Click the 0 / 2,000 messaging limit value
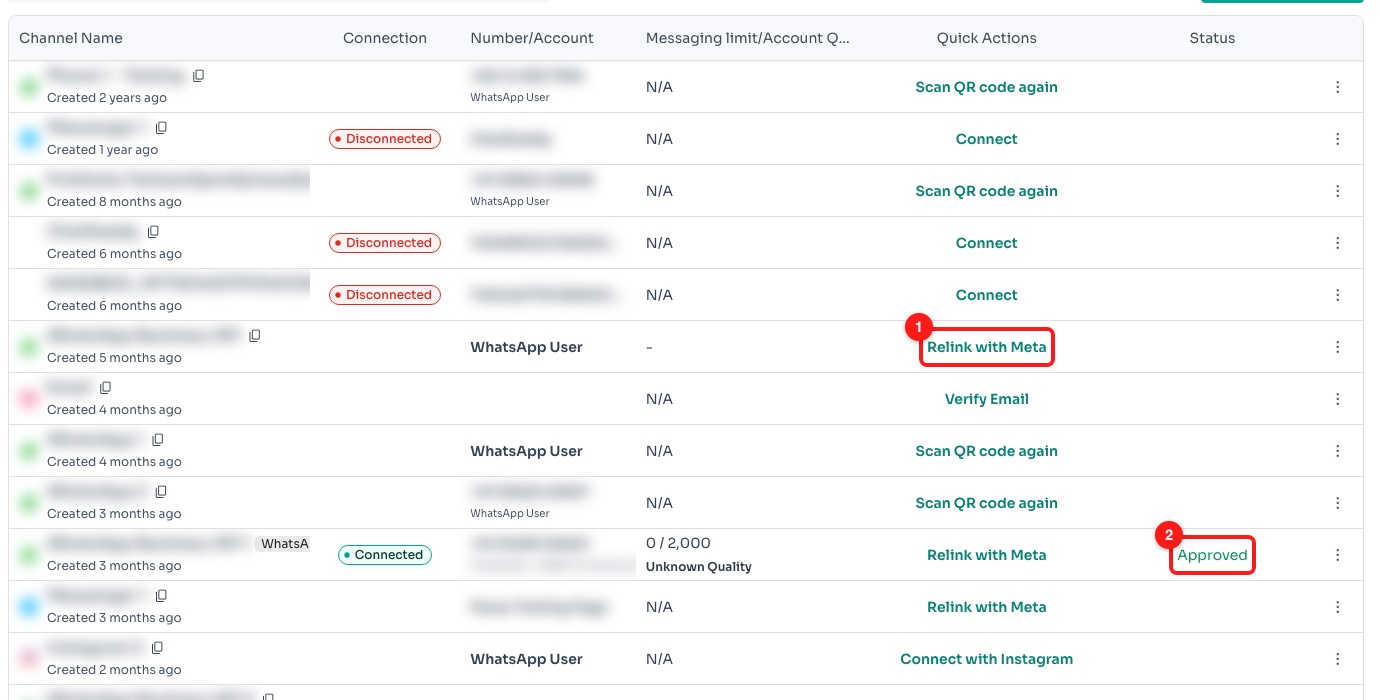The image size is (1380, 700). (678, 543)
